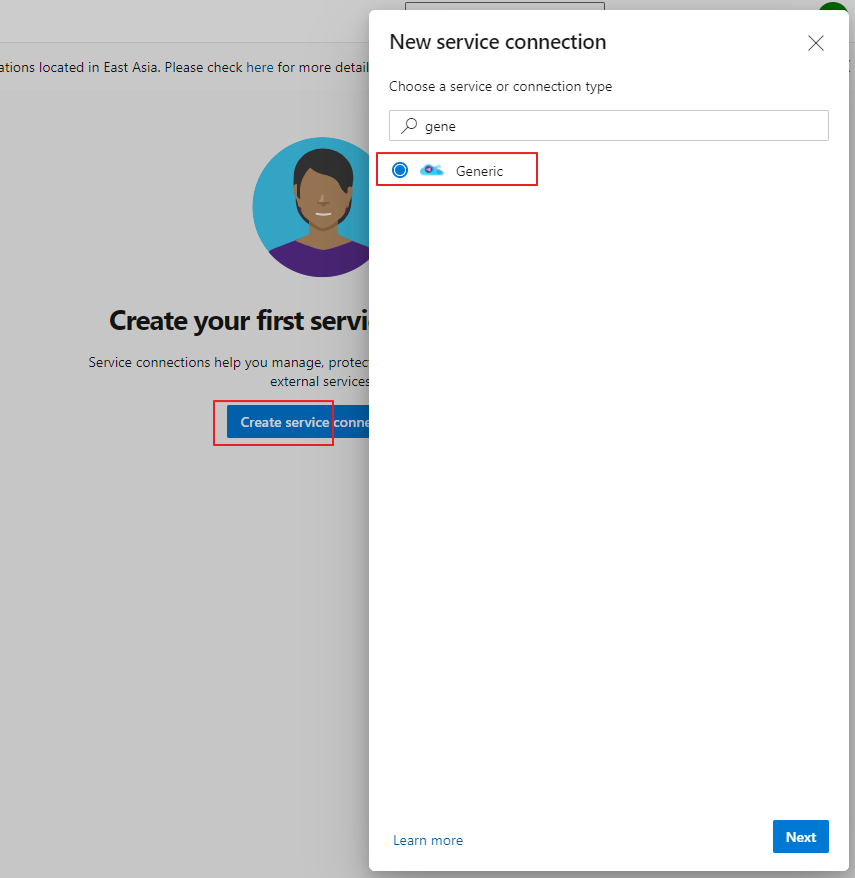Click the X icon on the panel

click(x=816, y=43)
